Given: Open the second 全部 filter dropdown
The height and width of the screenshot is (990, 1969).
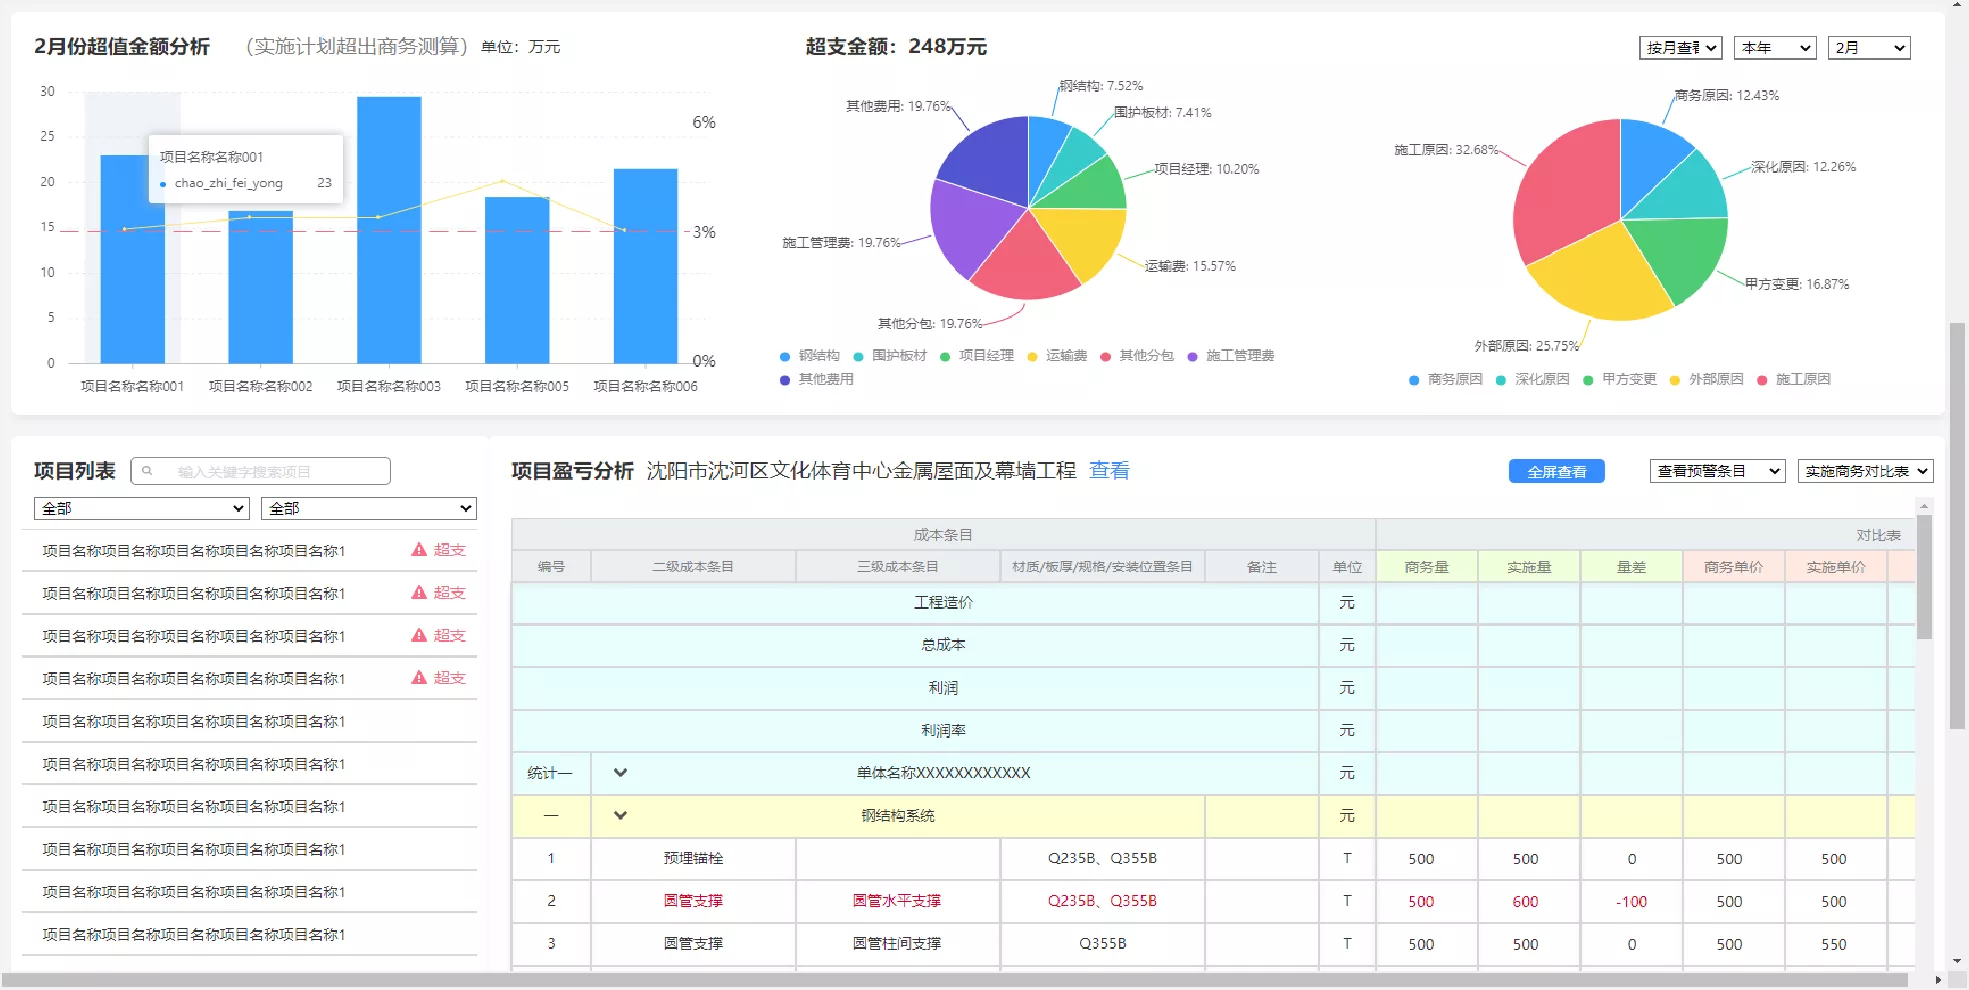Looking at the screenshot, I should (368, 508).
